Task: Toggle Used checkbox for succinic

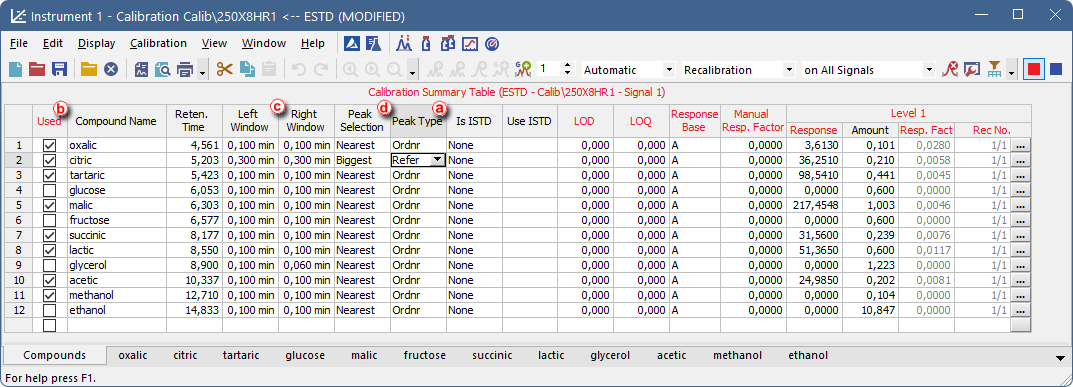Action: tap(49, 235)
